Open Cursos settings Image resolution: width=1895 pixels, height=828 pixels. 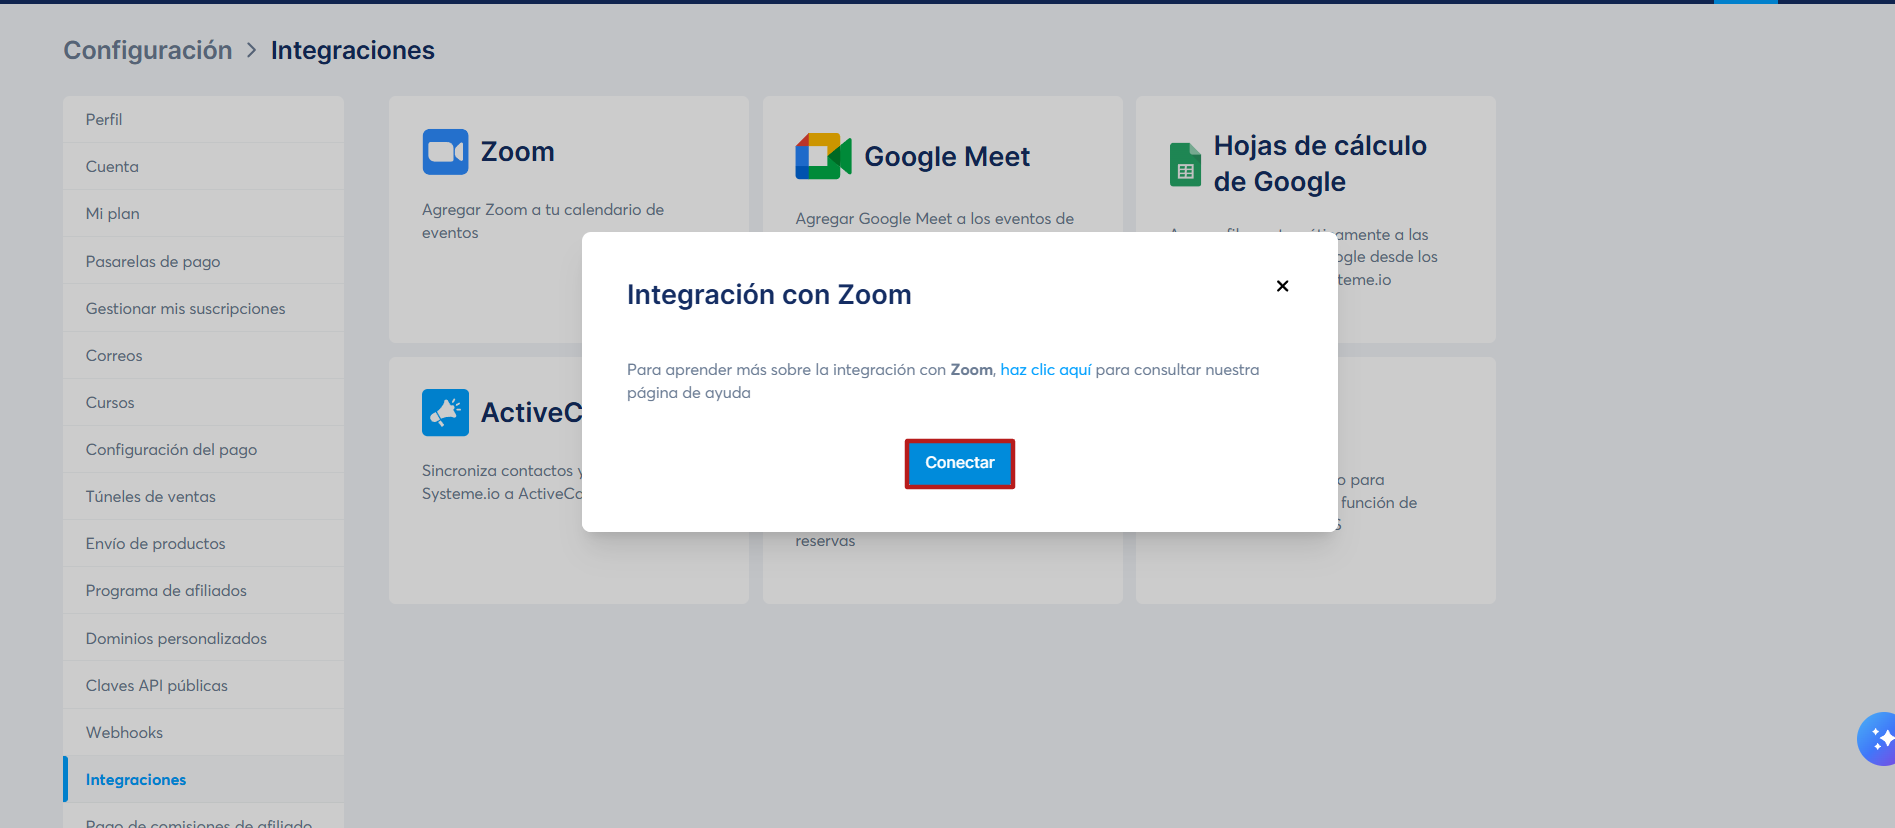coord(203,402)
